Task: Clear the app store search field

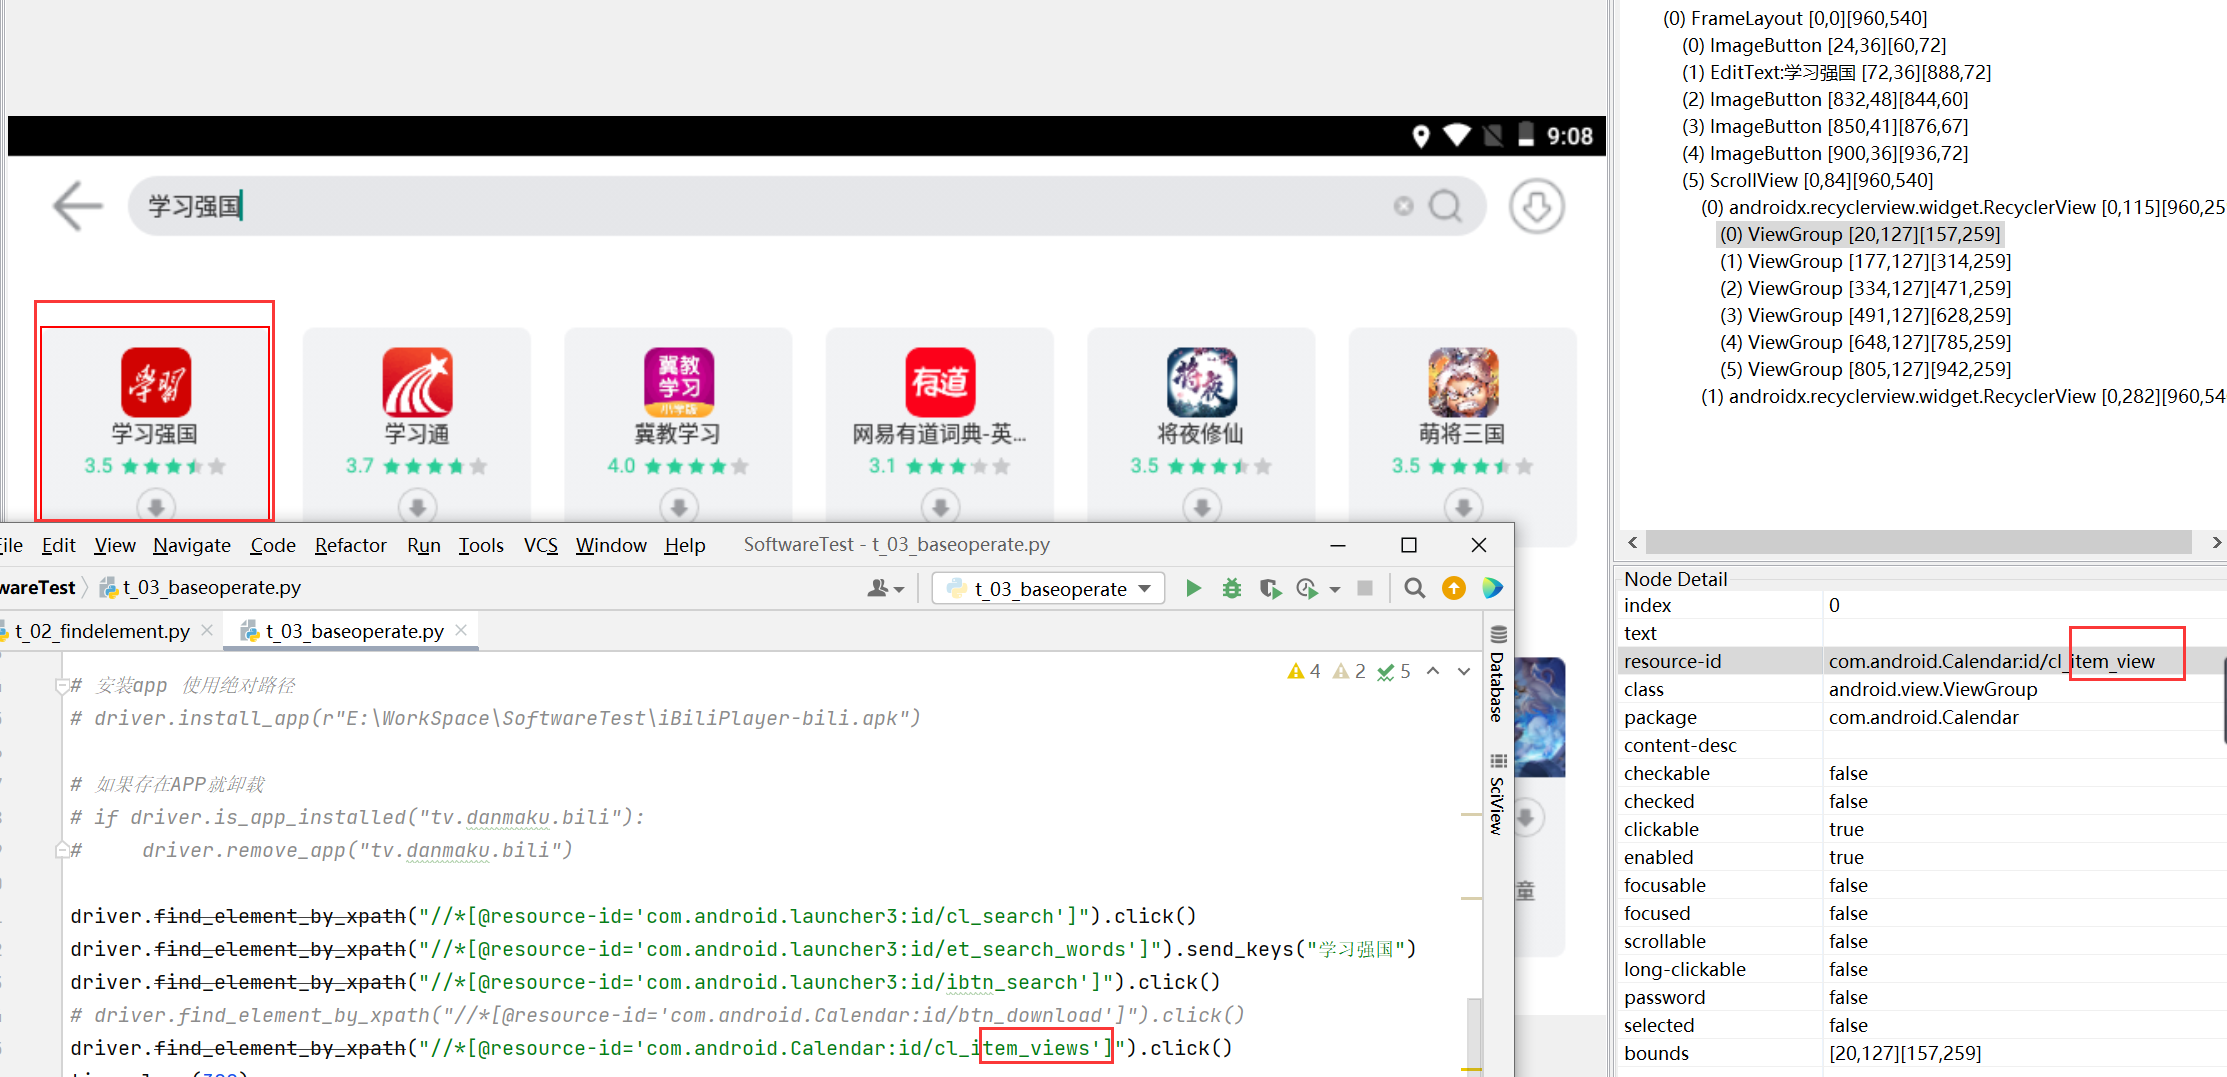Action: (1404, 205)
